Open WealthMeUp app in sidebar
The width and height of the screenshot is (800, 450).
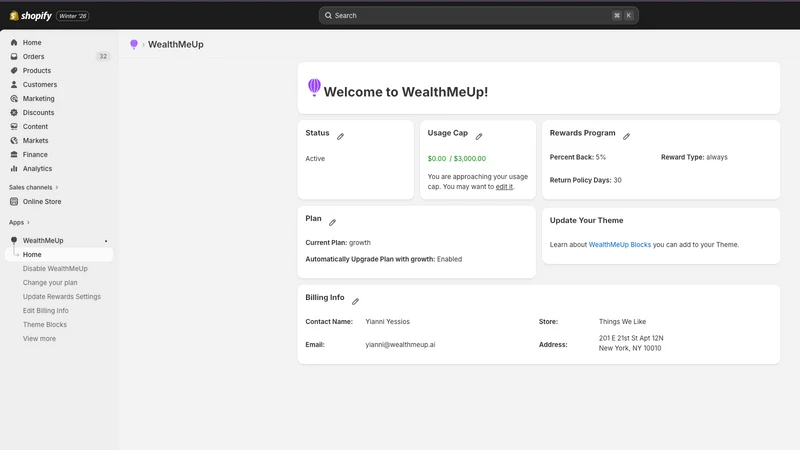pyautogui.click(x=43, y=240)
